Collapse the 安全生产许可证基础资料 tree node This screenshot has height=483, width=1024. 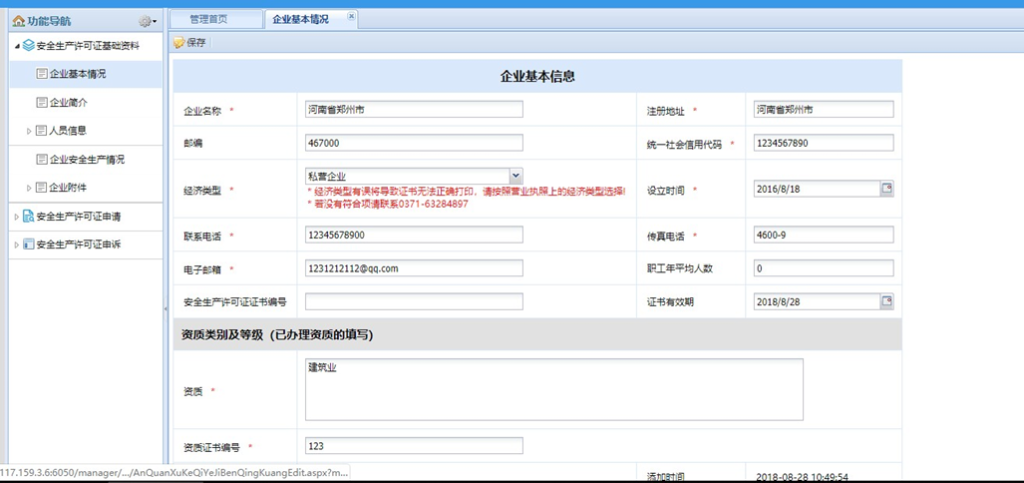[x=17, y=46]
